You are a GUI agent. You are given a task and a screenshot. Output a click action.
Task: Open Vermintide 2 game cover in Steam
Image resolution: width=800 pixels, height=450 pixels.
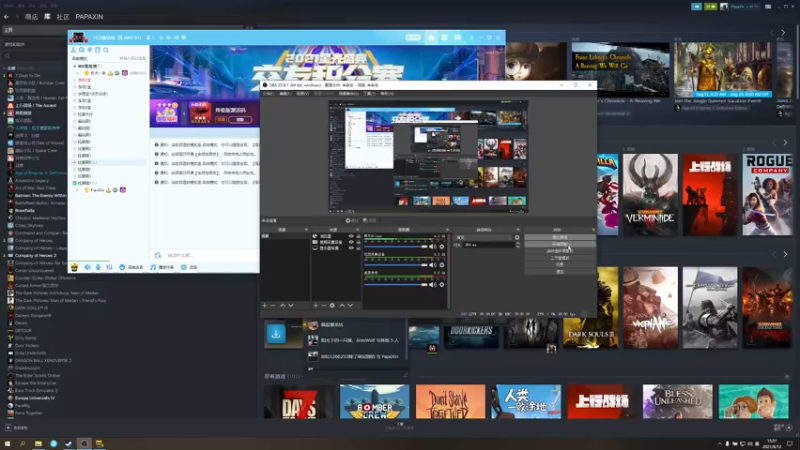(x=650, y=194)
